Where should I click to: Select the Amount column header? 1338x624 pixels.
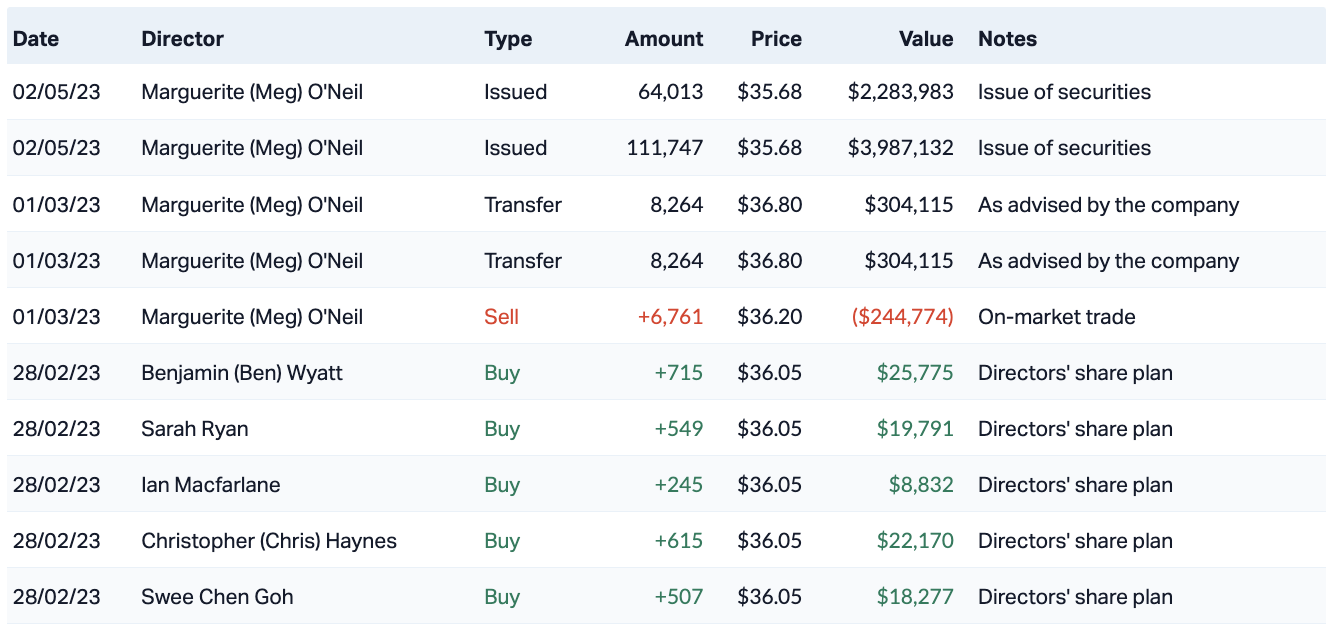pos(664,39)
